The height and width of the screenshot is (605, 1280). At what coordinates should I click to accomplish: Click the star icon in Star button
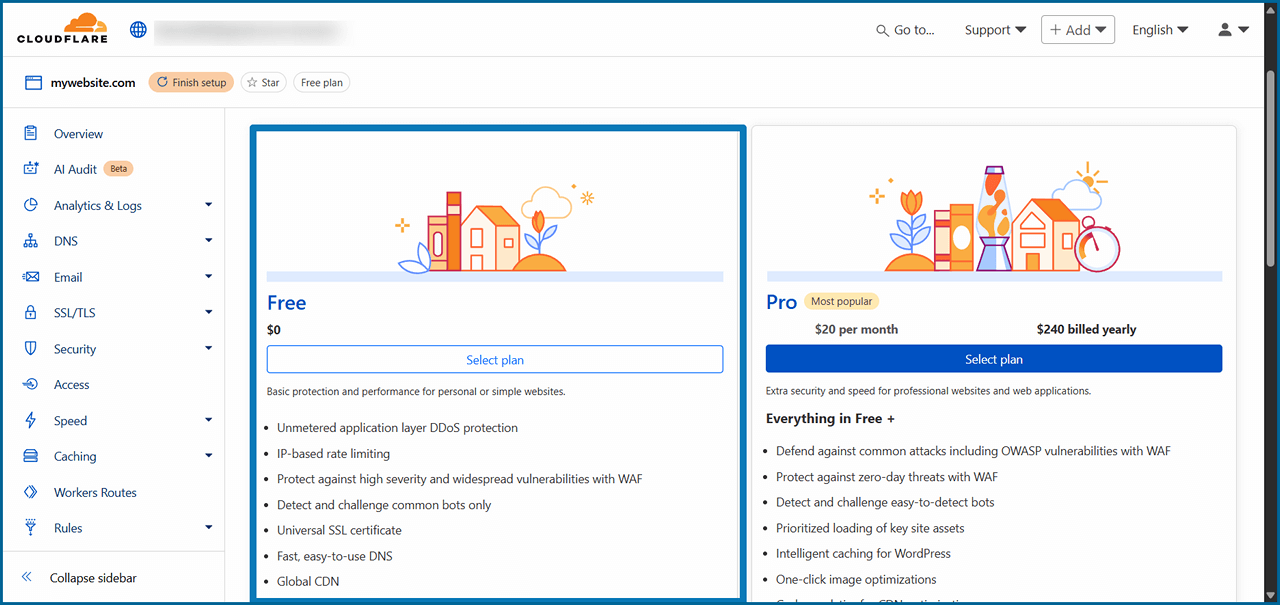(252, 83)
